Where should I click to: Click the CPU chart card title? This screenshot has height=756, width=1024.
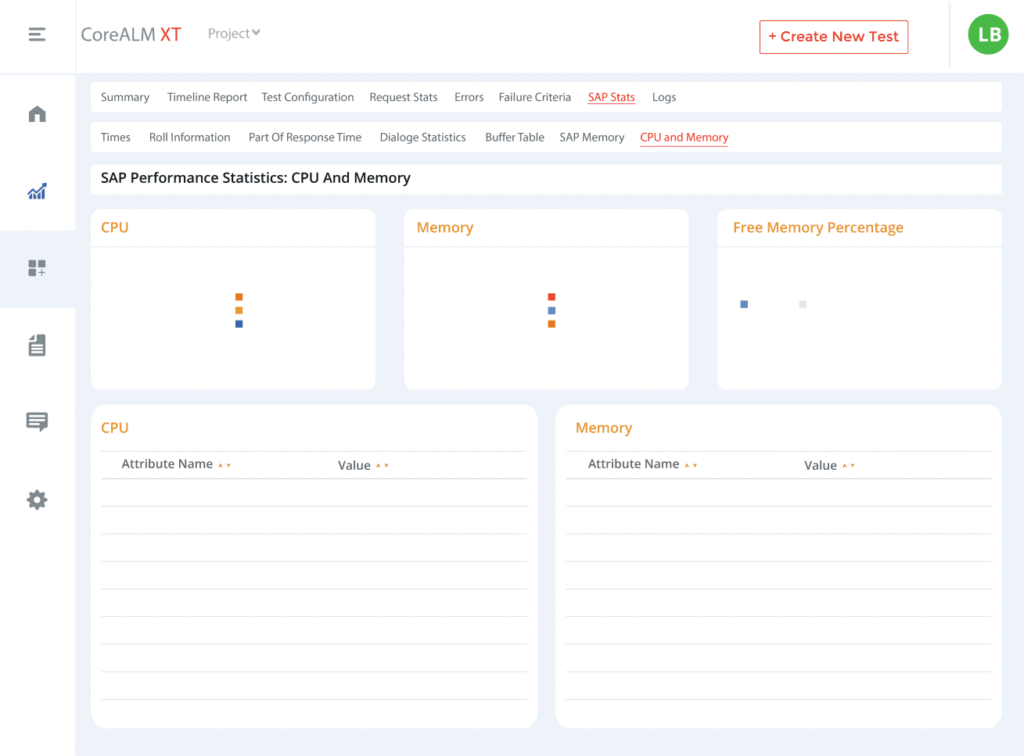(x=114, y=228)
